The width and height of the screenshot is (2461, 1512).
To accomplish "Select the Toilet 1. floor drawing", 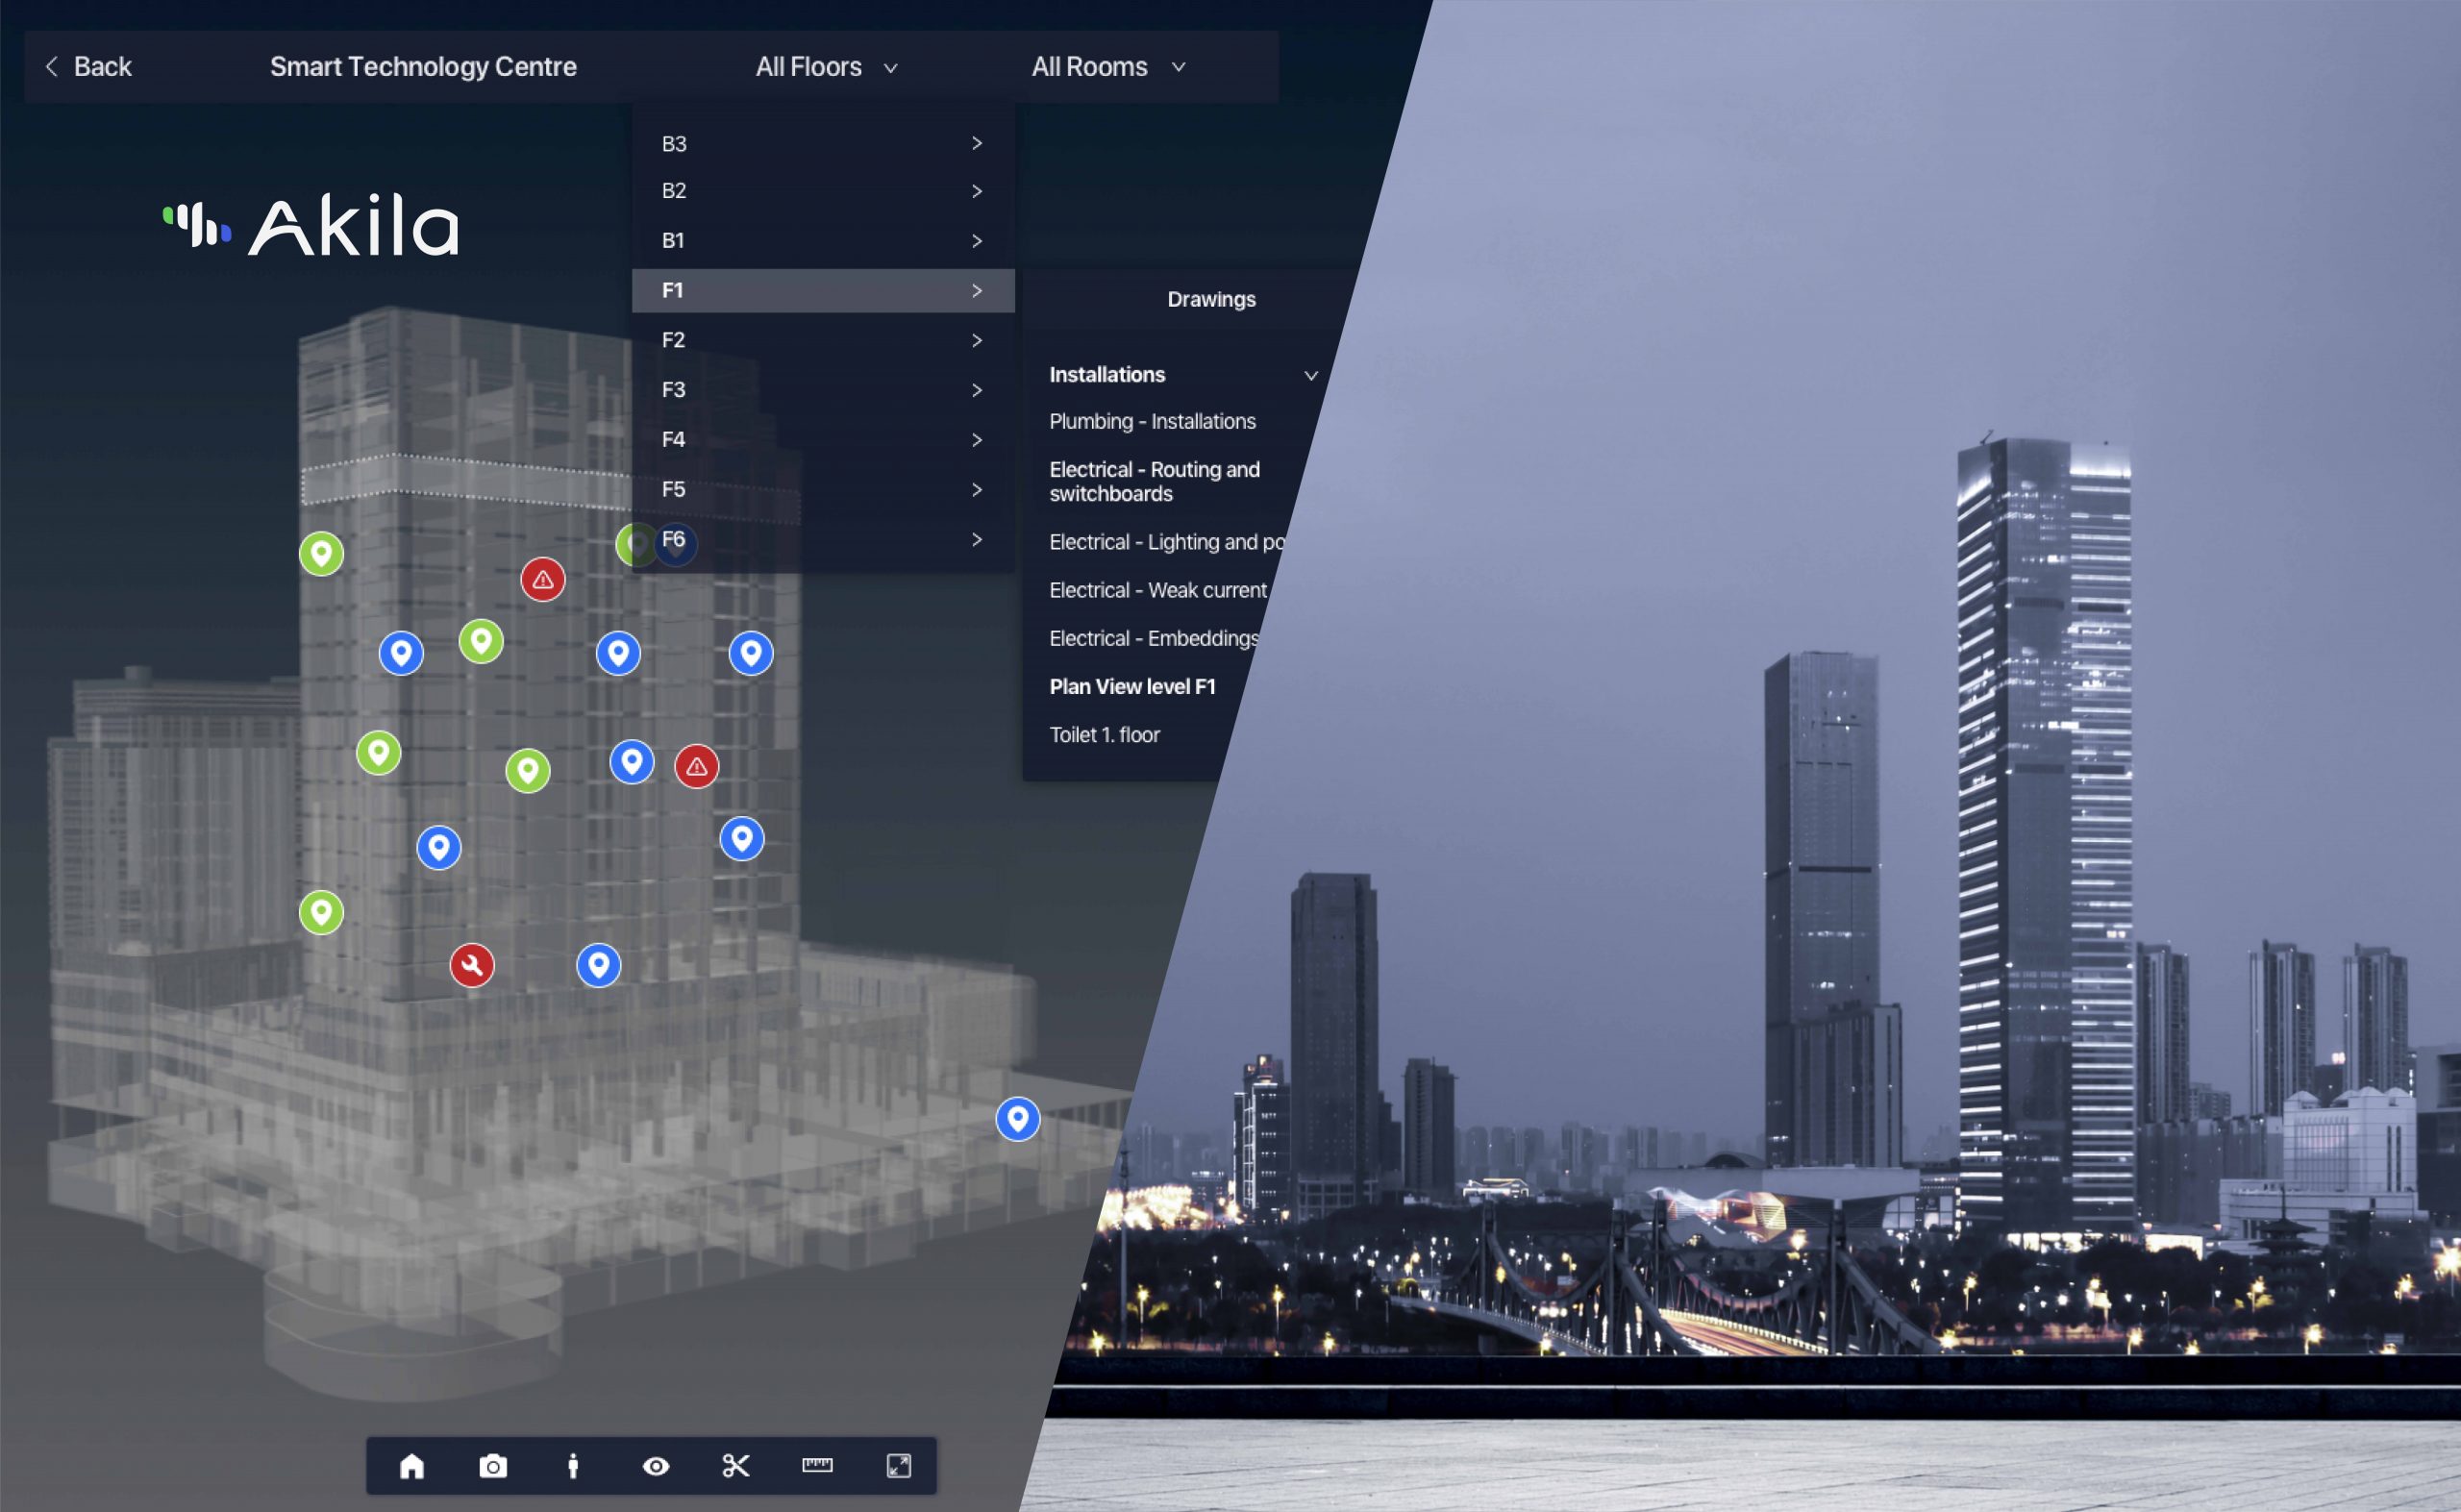I will pos(1104,735).
